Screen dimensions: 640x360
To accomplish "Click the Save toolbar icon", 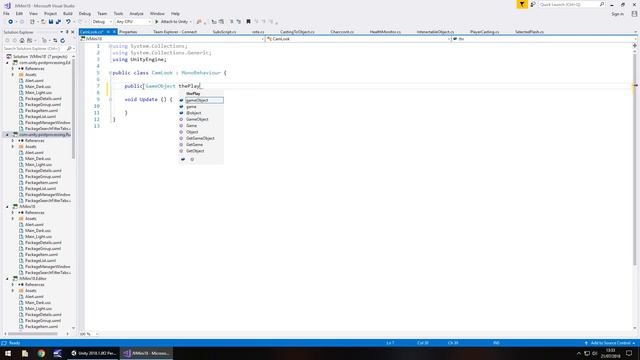I will tap(51, 22).
